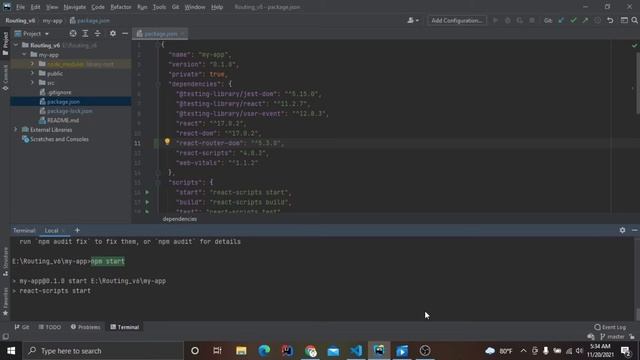
Task: Click the dependencies breadcrumb
Action: pyautogui.click(x=180, y=219)
